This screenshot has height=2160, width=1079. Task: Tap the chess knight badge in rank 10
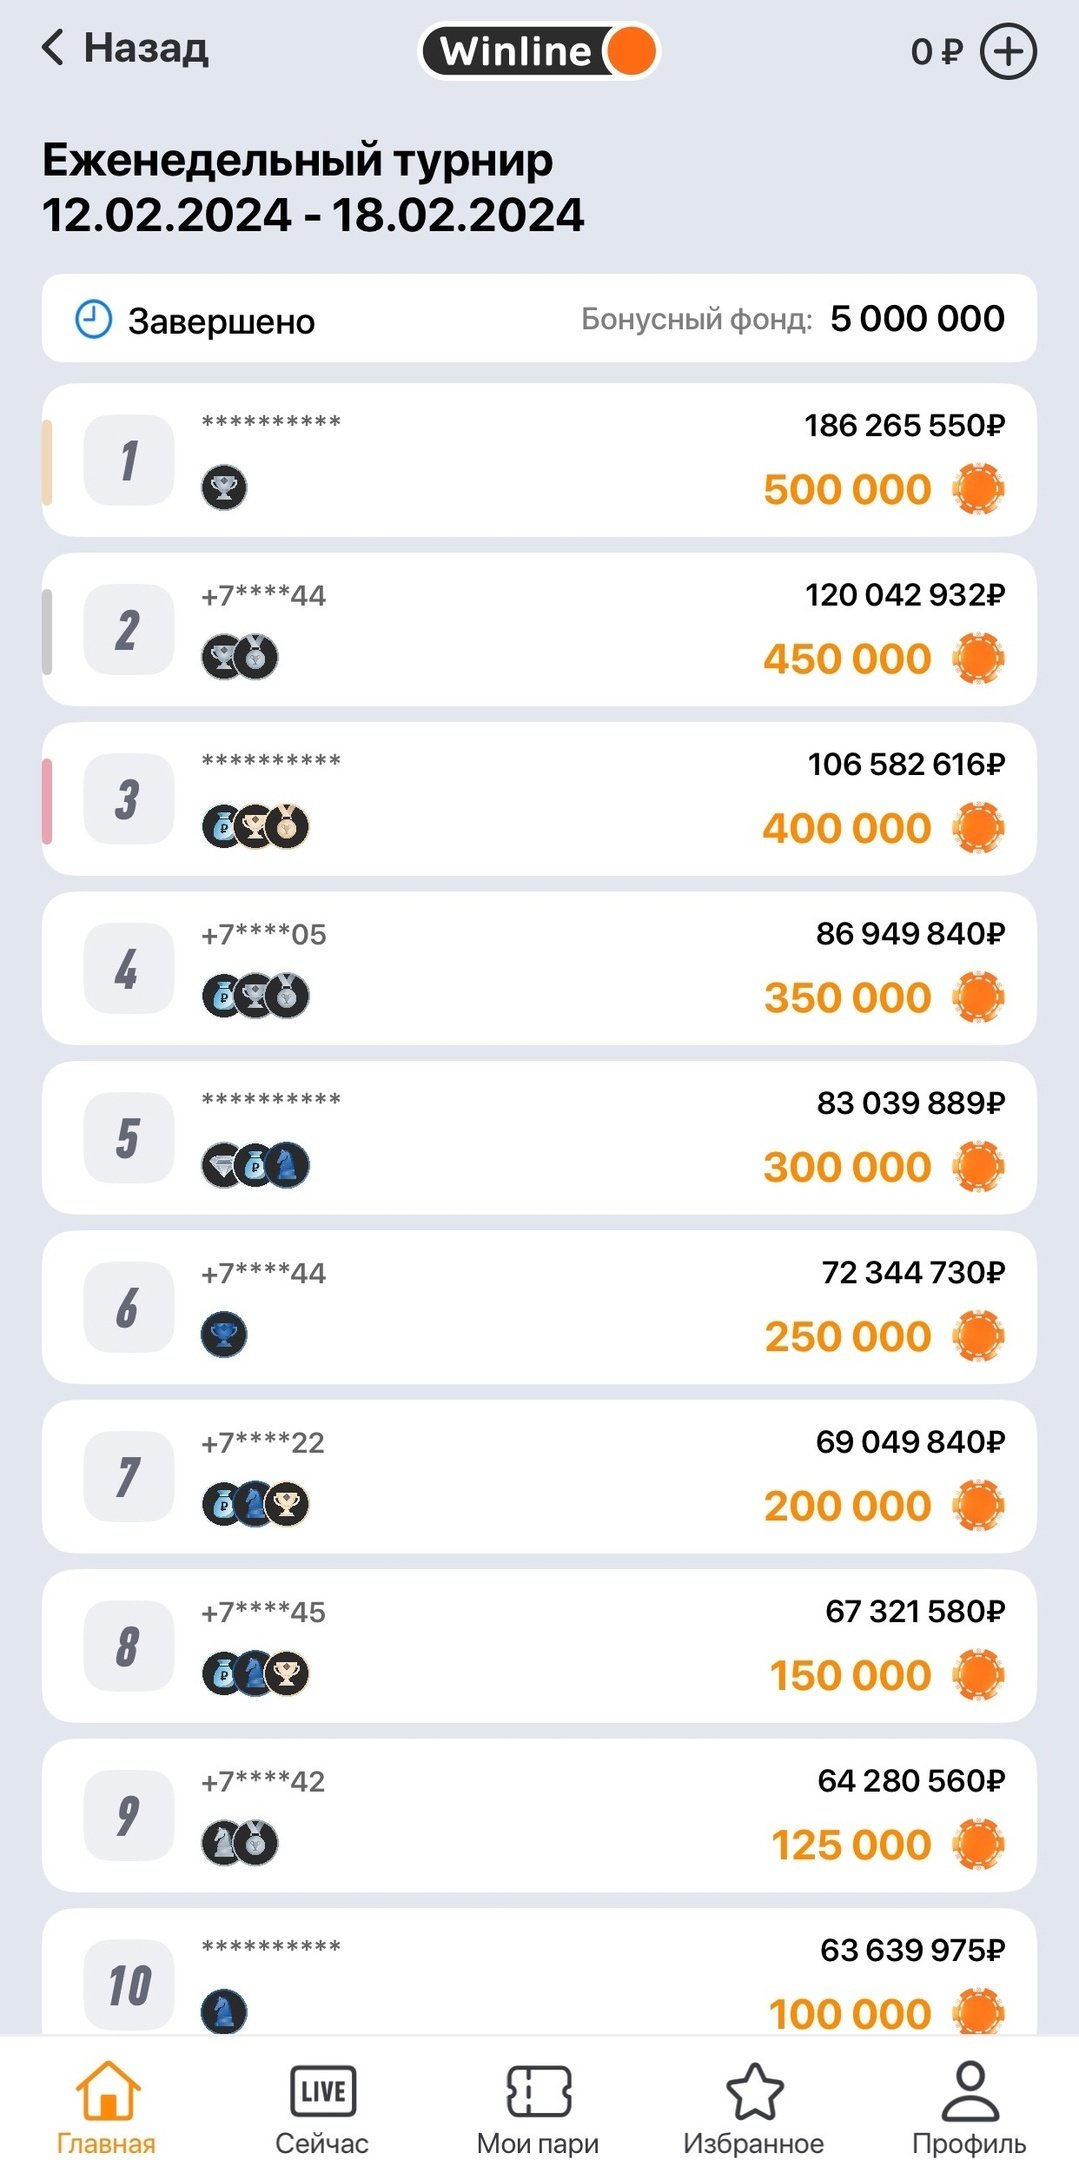224,2011
